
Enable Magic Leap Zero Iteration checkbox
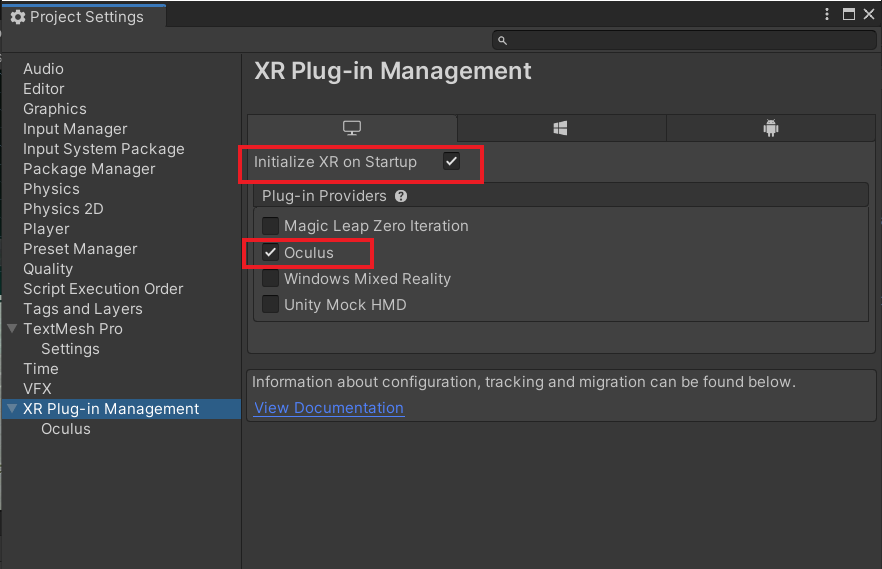tap(270, 225)
